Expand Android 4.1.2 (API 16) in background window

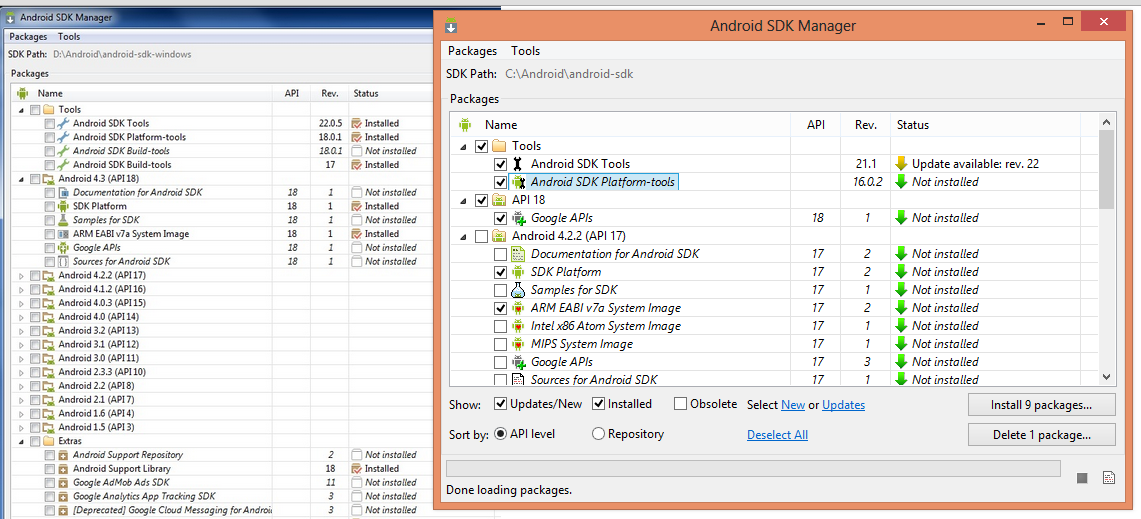[x=21, y=289]
